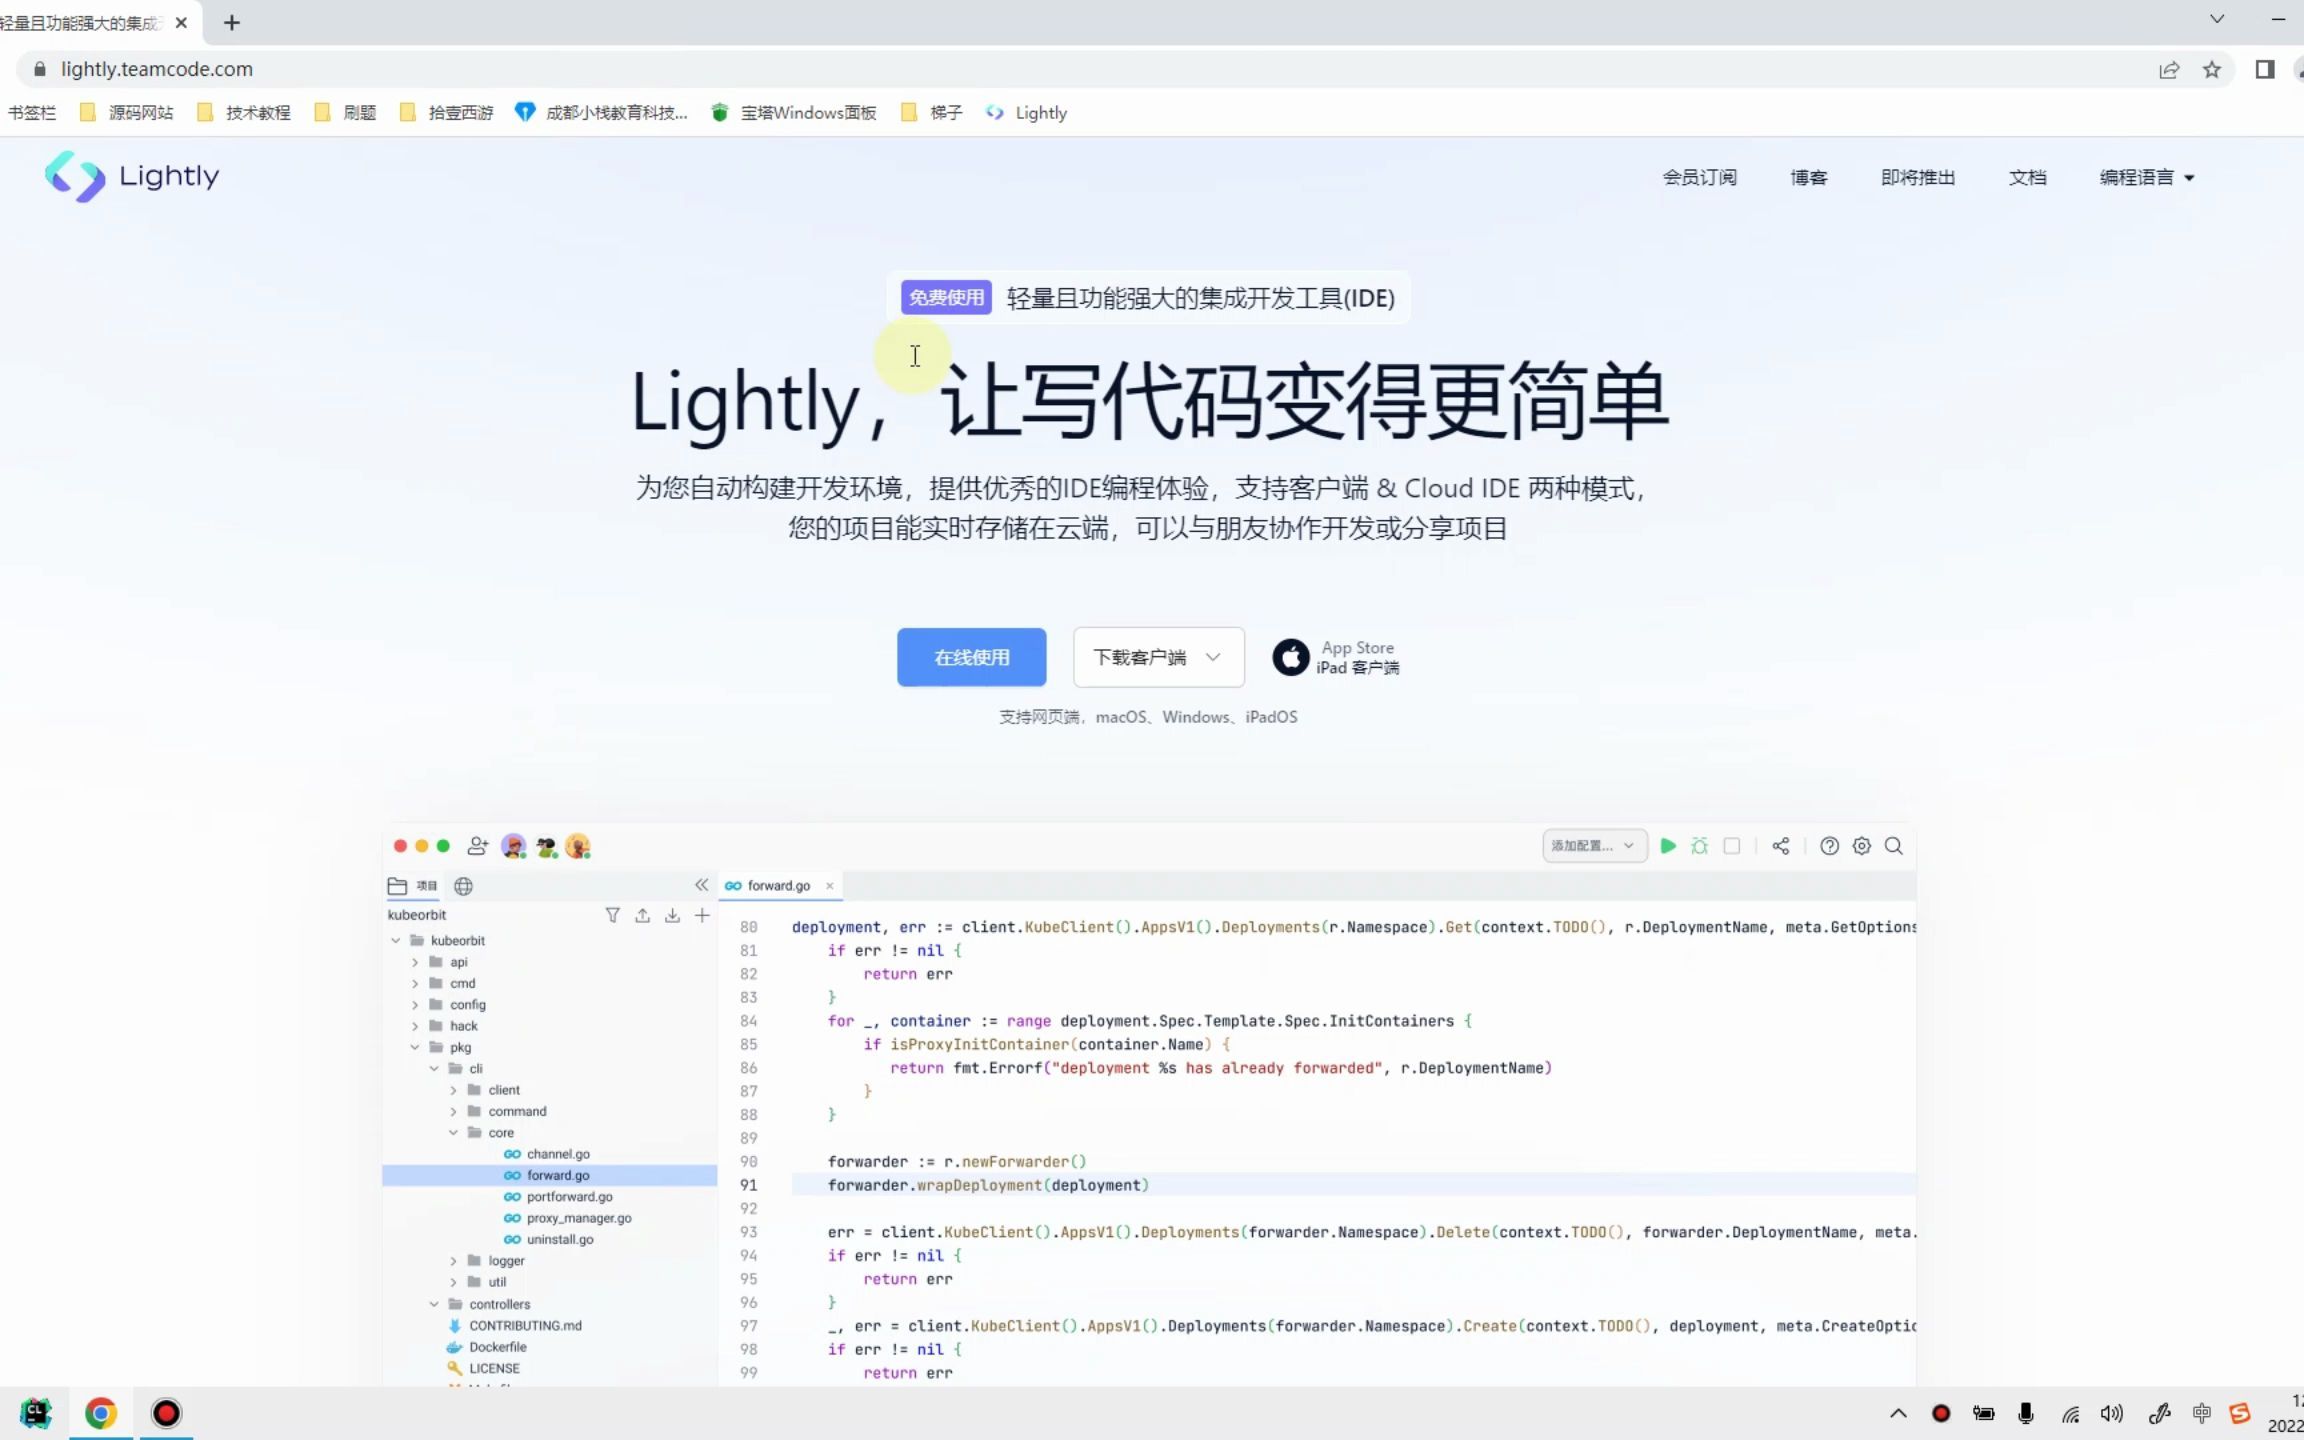Screen dimensions: 2304x1440
Task: Toggle file tree visibility icon
Action: [x=702, y=886]
